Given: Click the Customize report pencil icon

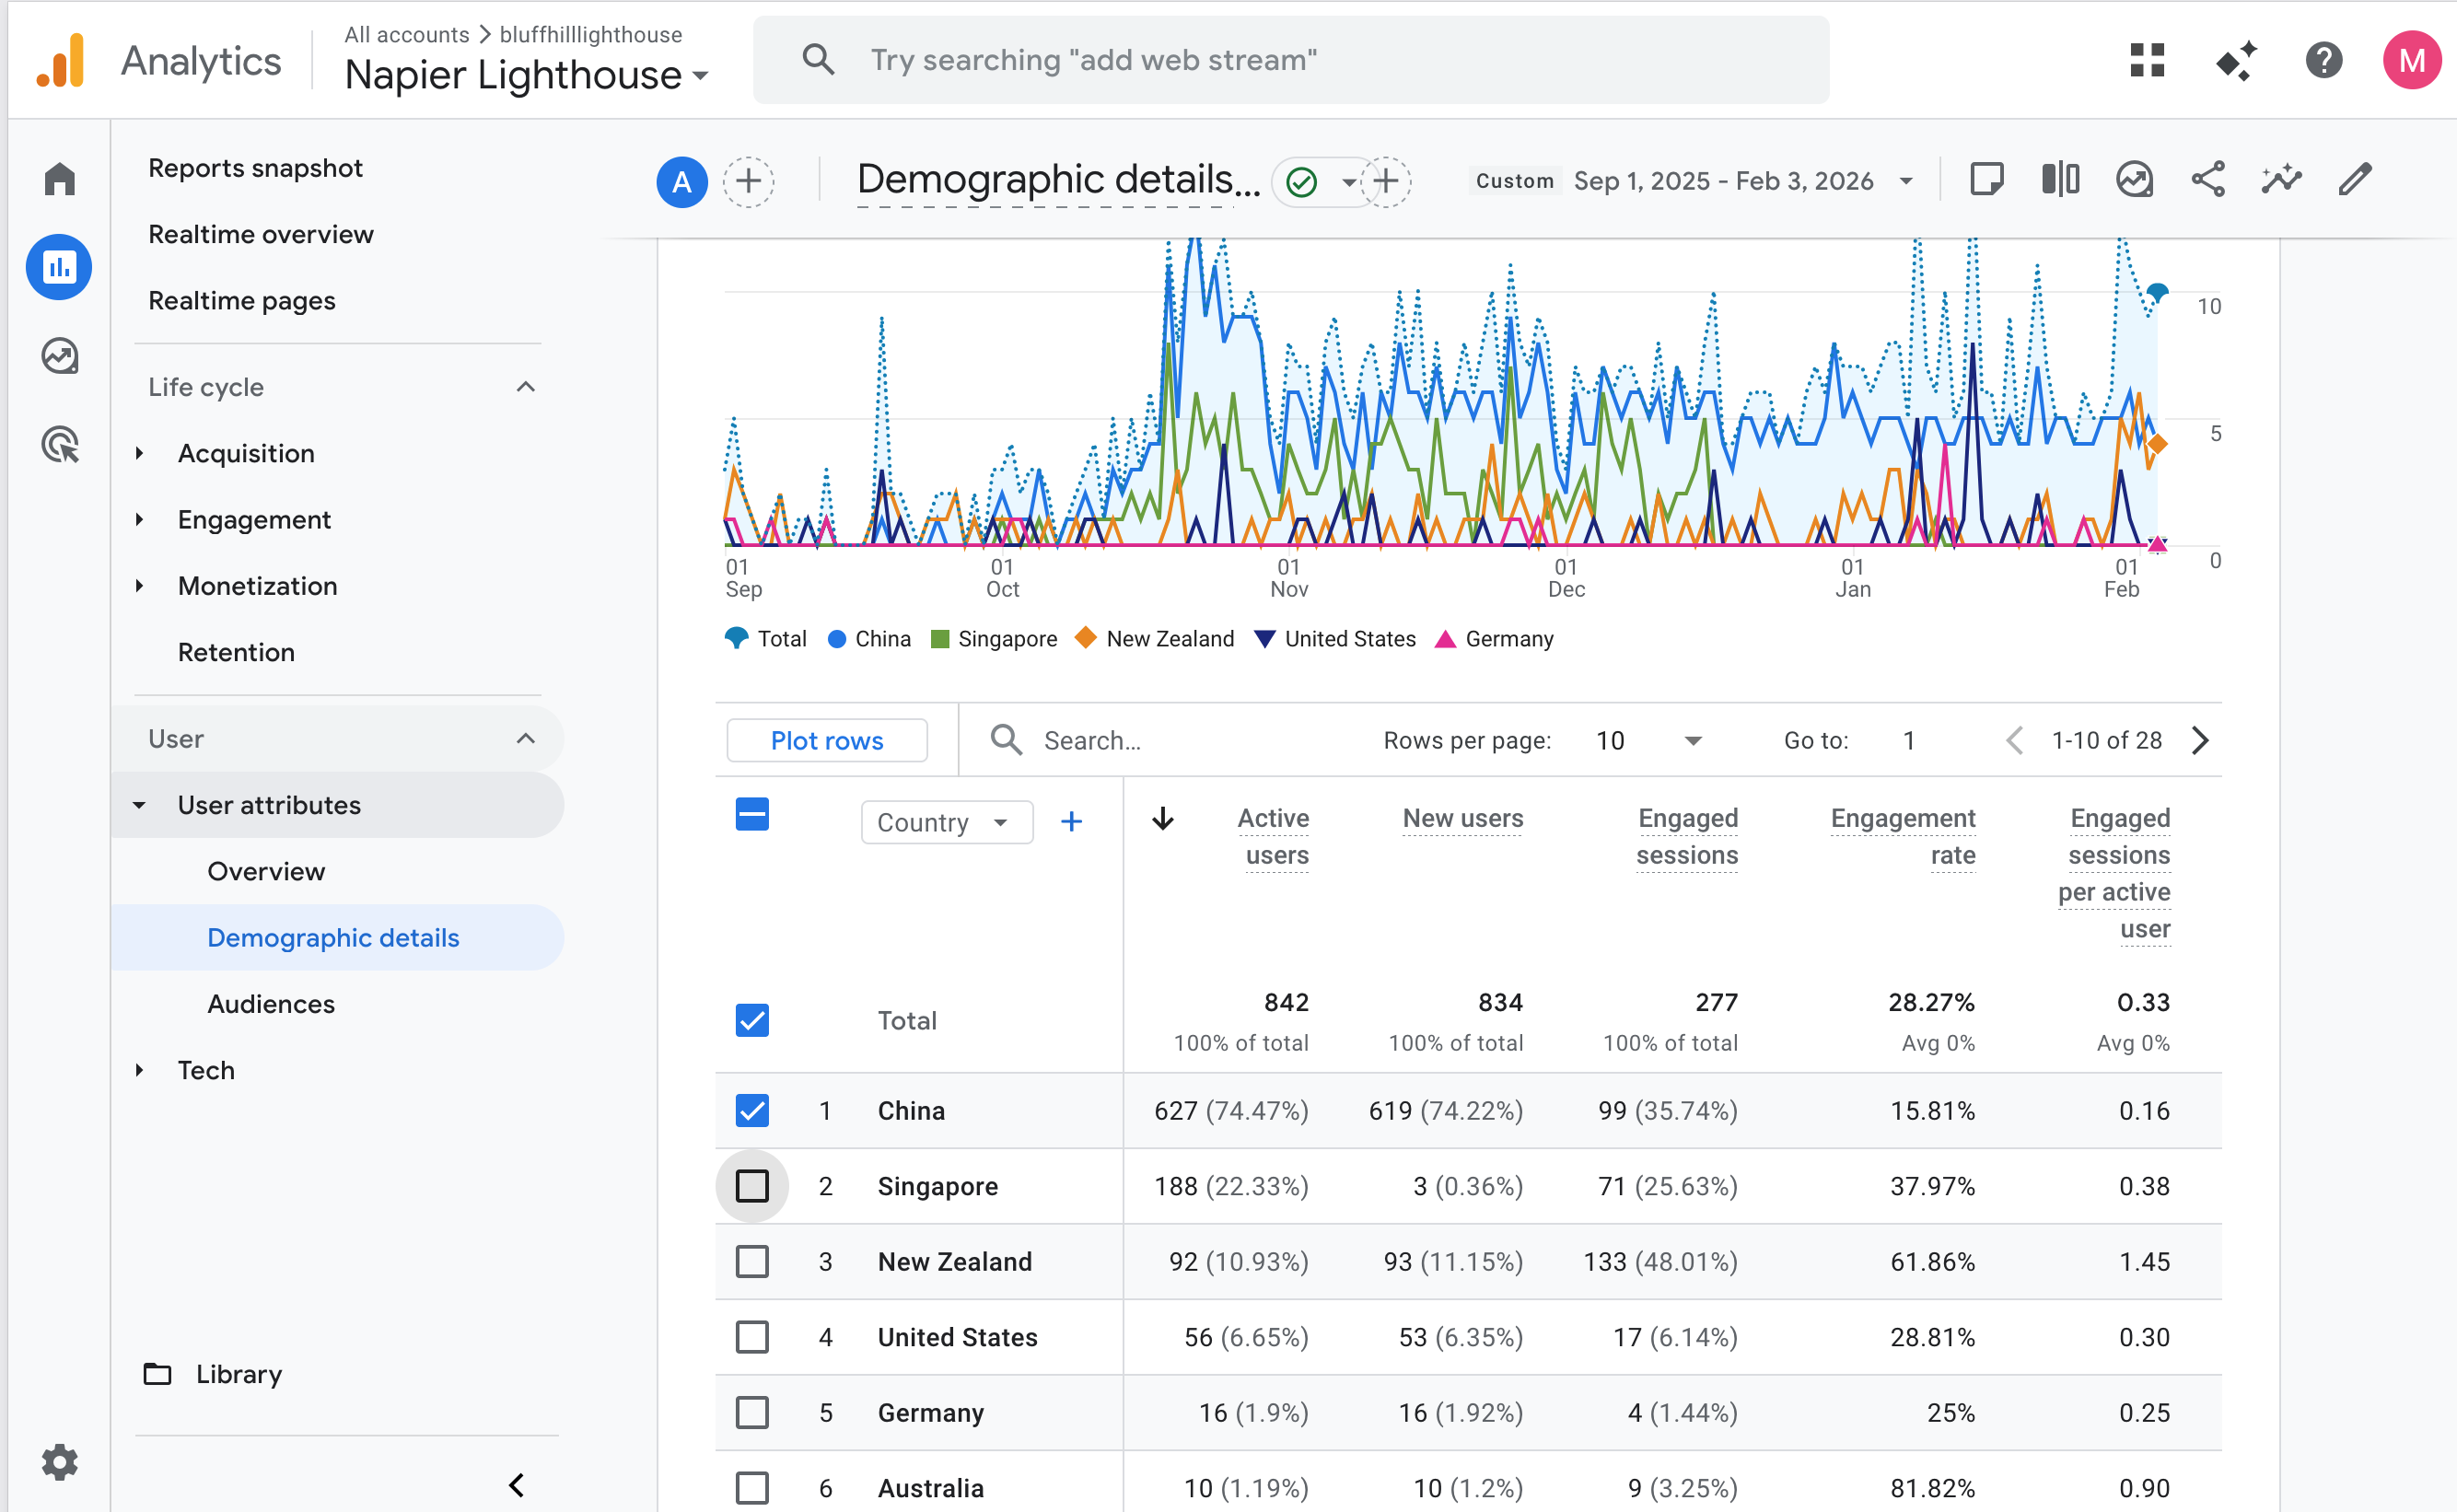Looking at the screenshot, I should pos(2355,180).
